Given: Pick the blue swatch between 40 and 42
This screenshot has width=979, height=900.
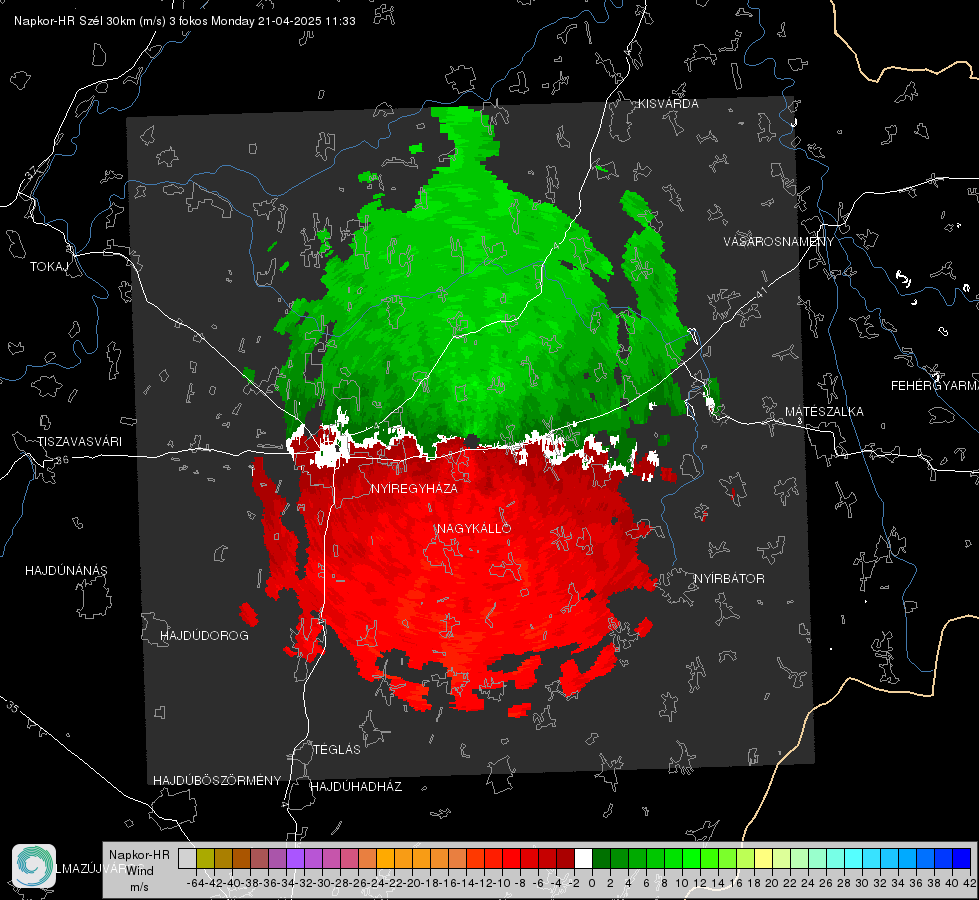Looking at the screenshot, I should point(962,858).
